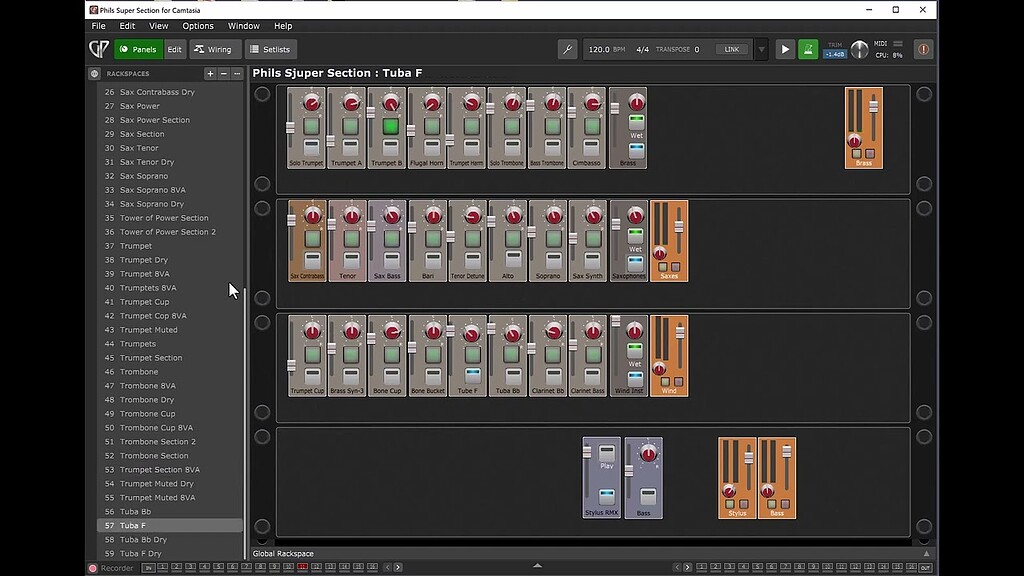
Task: Switch to the Wiring view
Action: 213,49
